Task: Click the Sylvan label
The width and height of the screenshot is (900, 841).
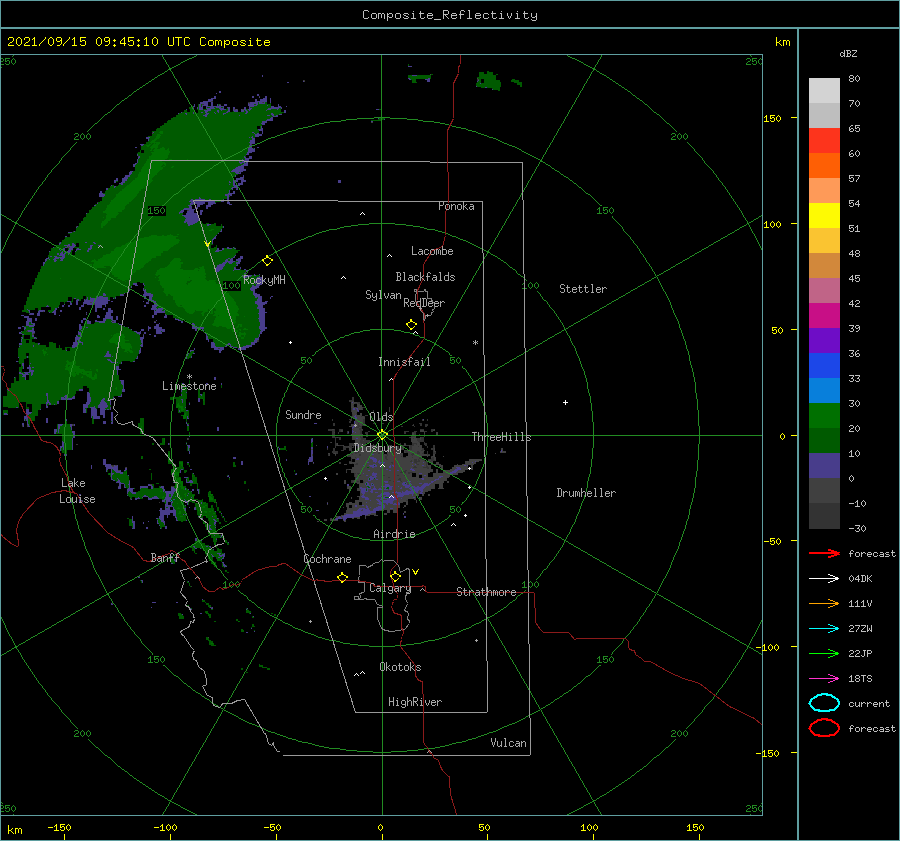Action: (x=383, y=295)
